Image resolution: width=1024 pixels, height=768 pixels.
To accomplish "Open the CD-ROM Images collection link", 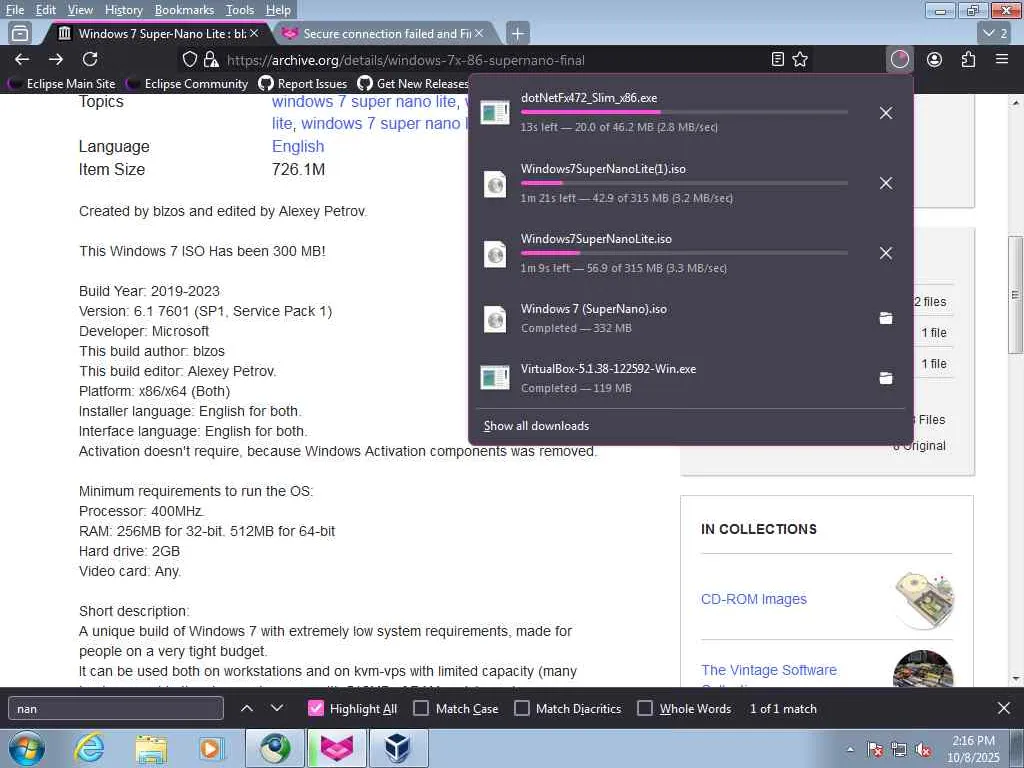I will 754,599.
